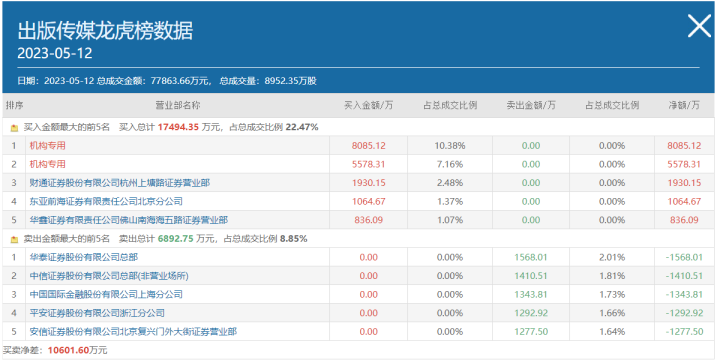Click buy total 17494.35 in section header

point(178,127)
